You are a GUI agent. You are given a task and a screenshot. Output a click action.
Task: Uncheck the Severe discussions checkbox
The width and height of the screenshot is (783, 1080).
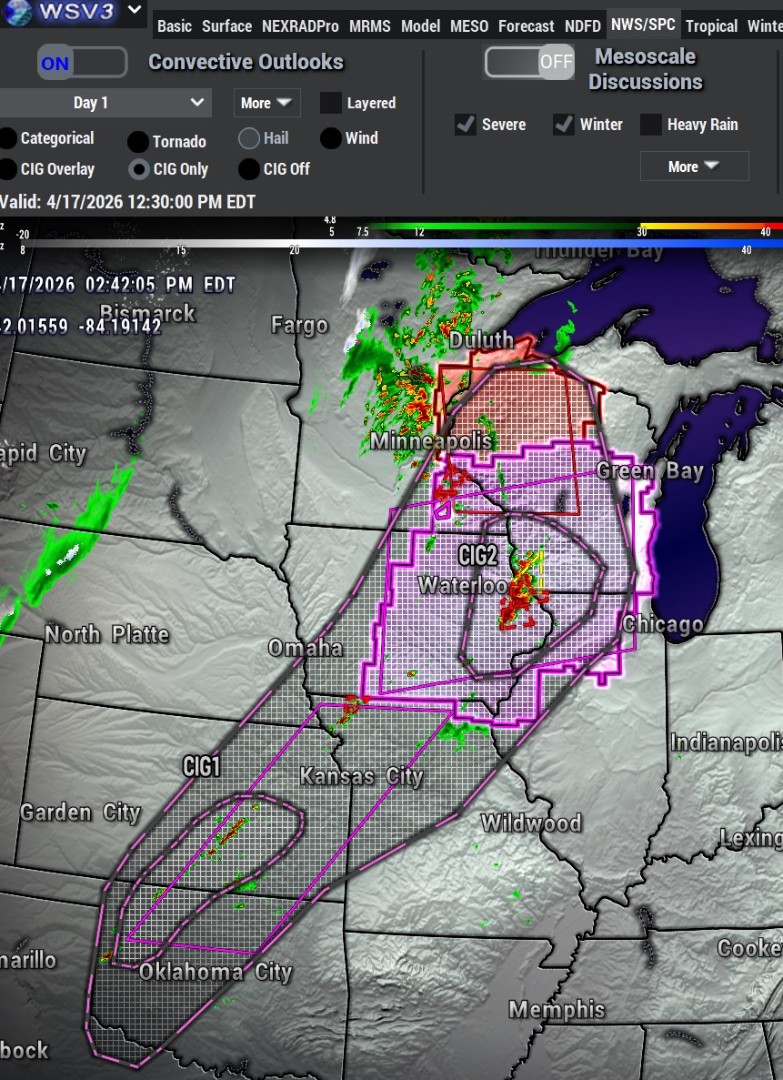tap(465, 125)
